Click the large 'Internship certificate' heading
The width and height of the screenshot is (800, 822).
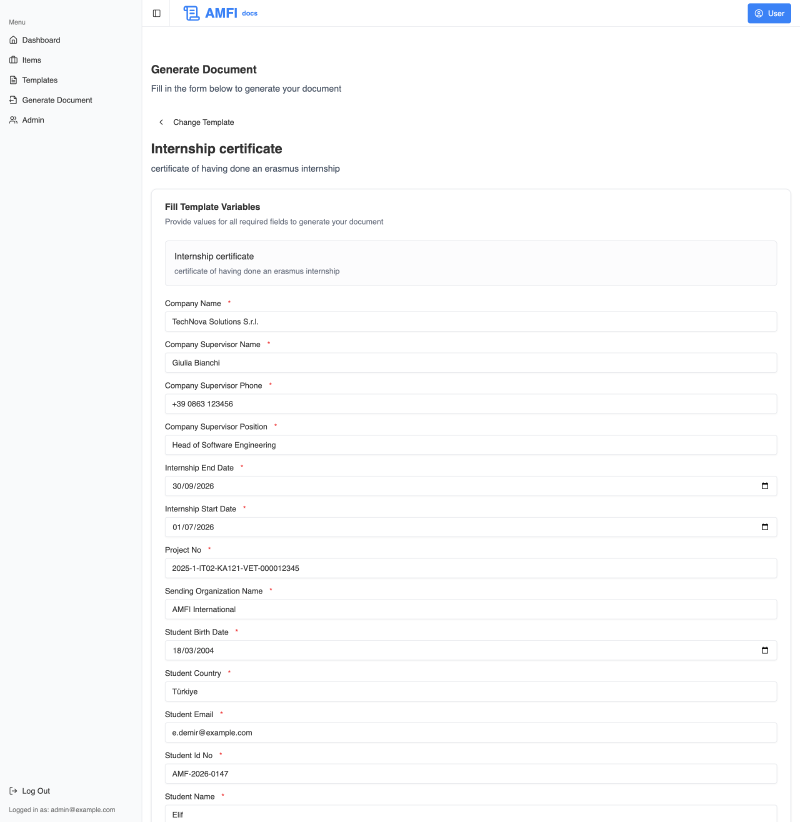coord(217,148)
